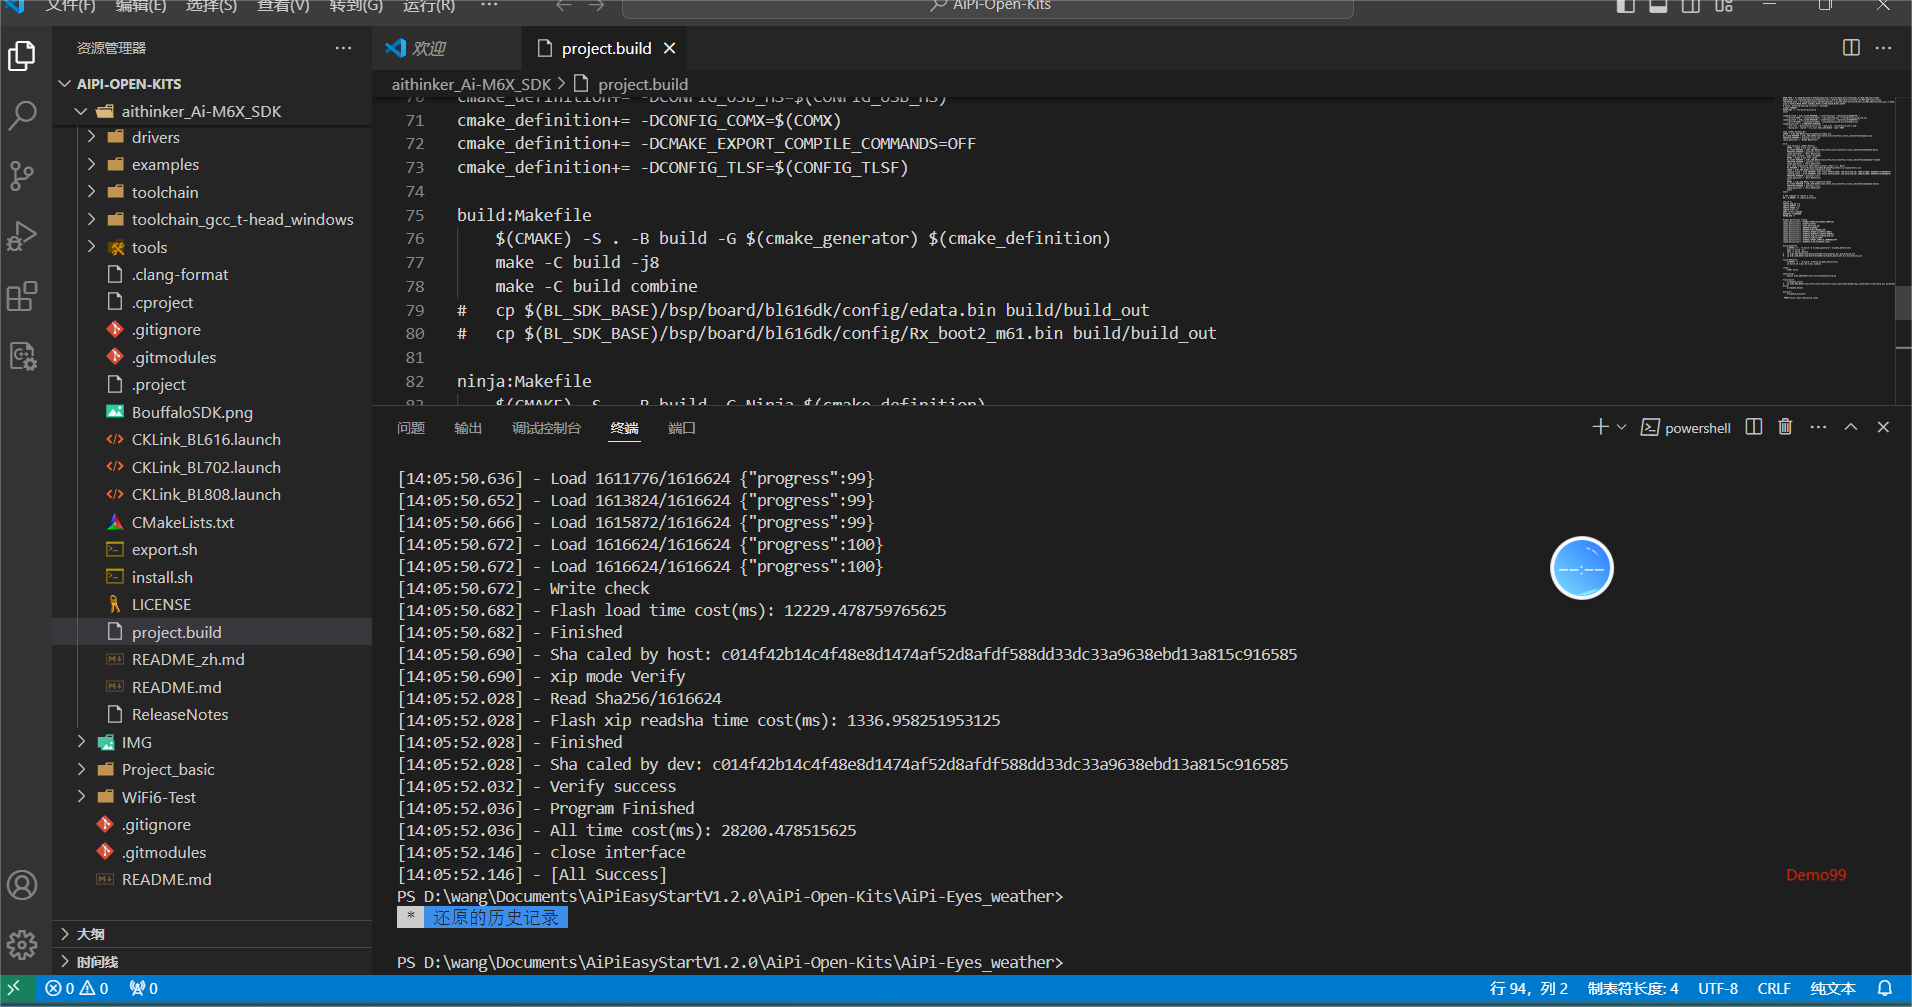Switch to the 欢迎 tab

446,48
